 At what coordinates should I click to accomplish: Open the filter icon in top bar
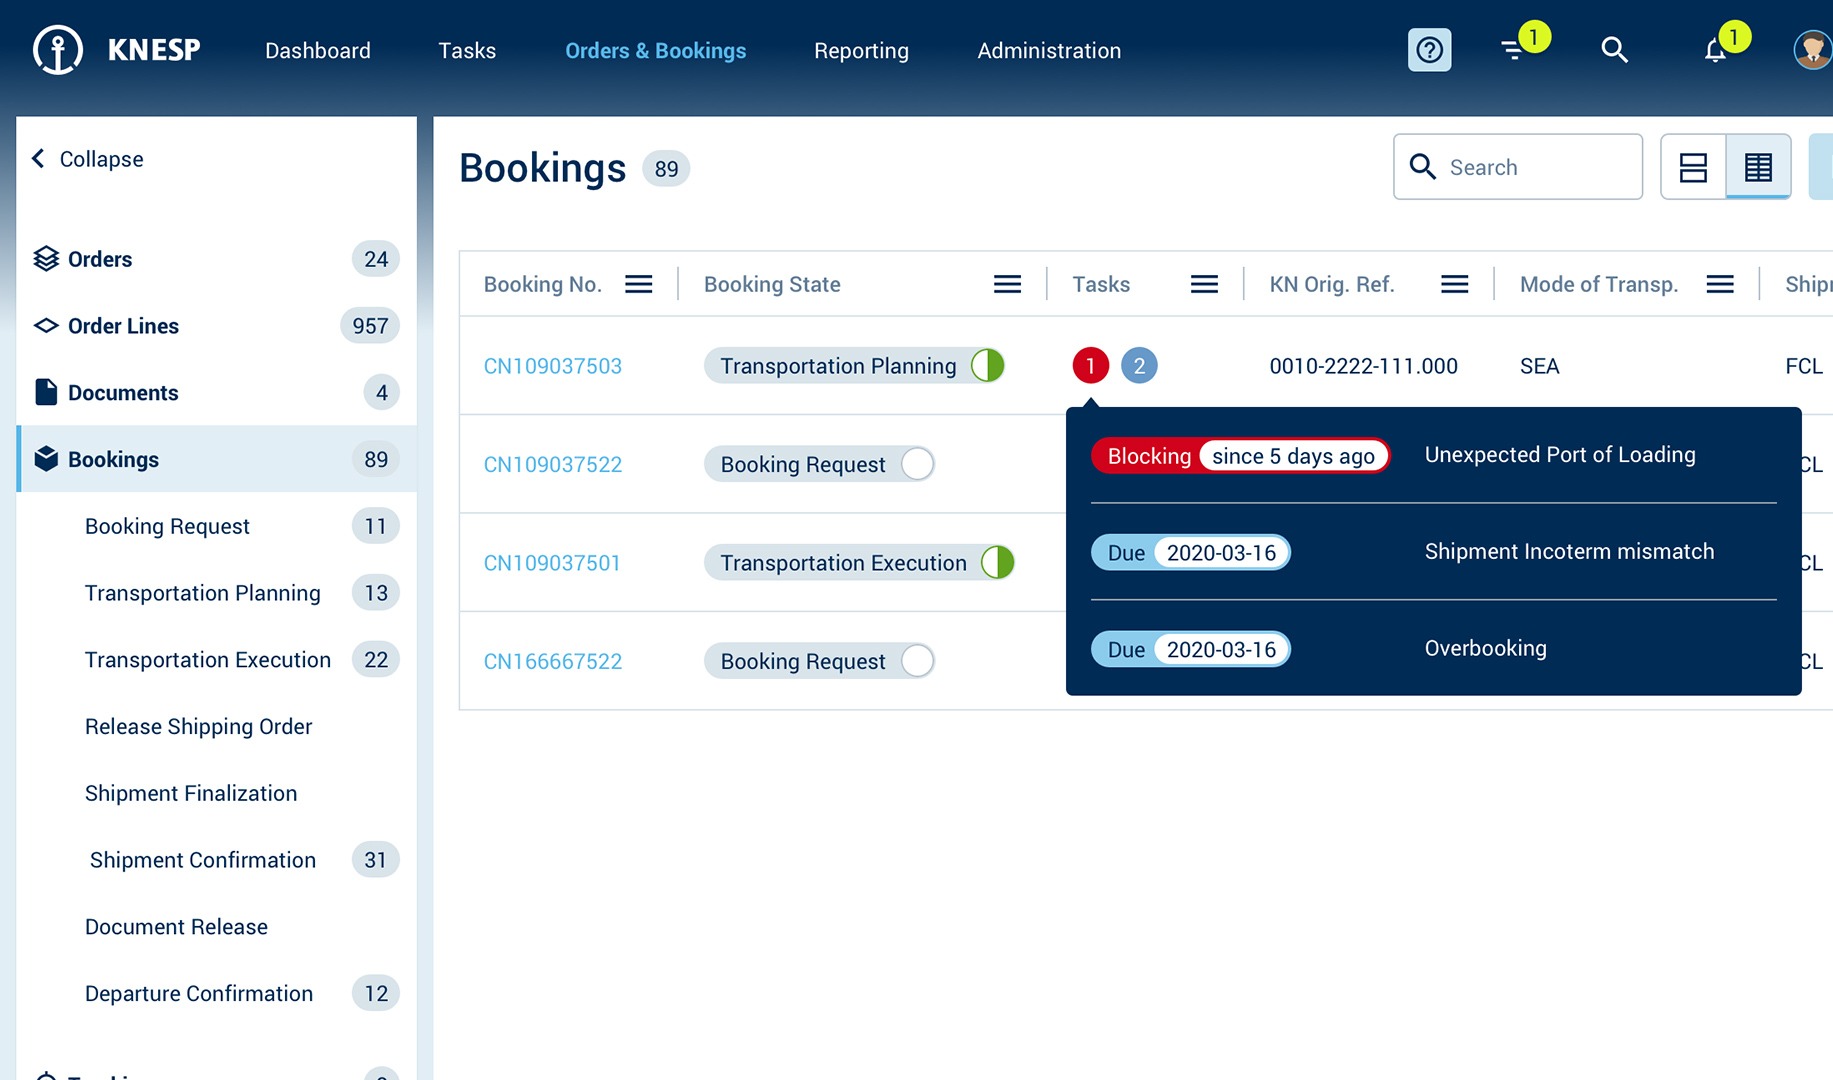pyautogui.click(x=1513, y=50)
